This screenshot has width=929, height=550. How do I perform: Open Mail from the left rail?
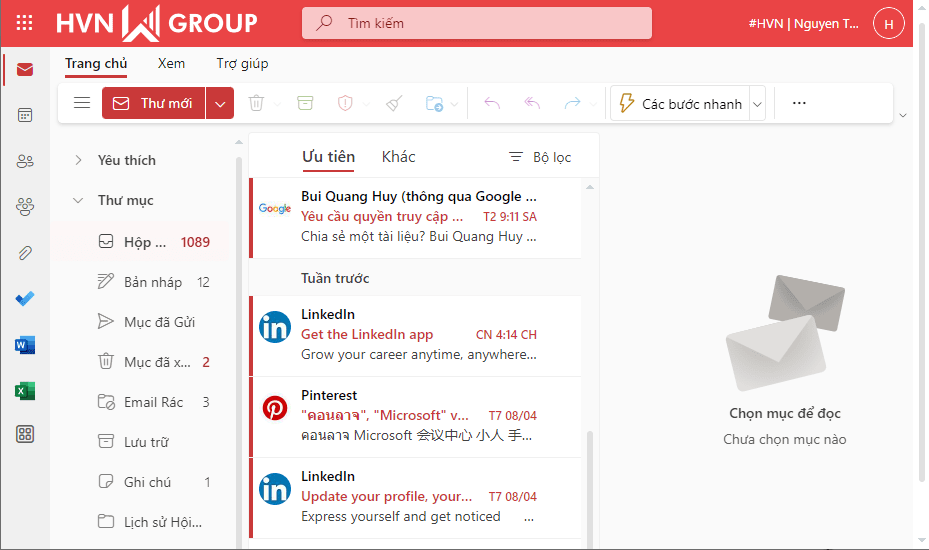25,70
